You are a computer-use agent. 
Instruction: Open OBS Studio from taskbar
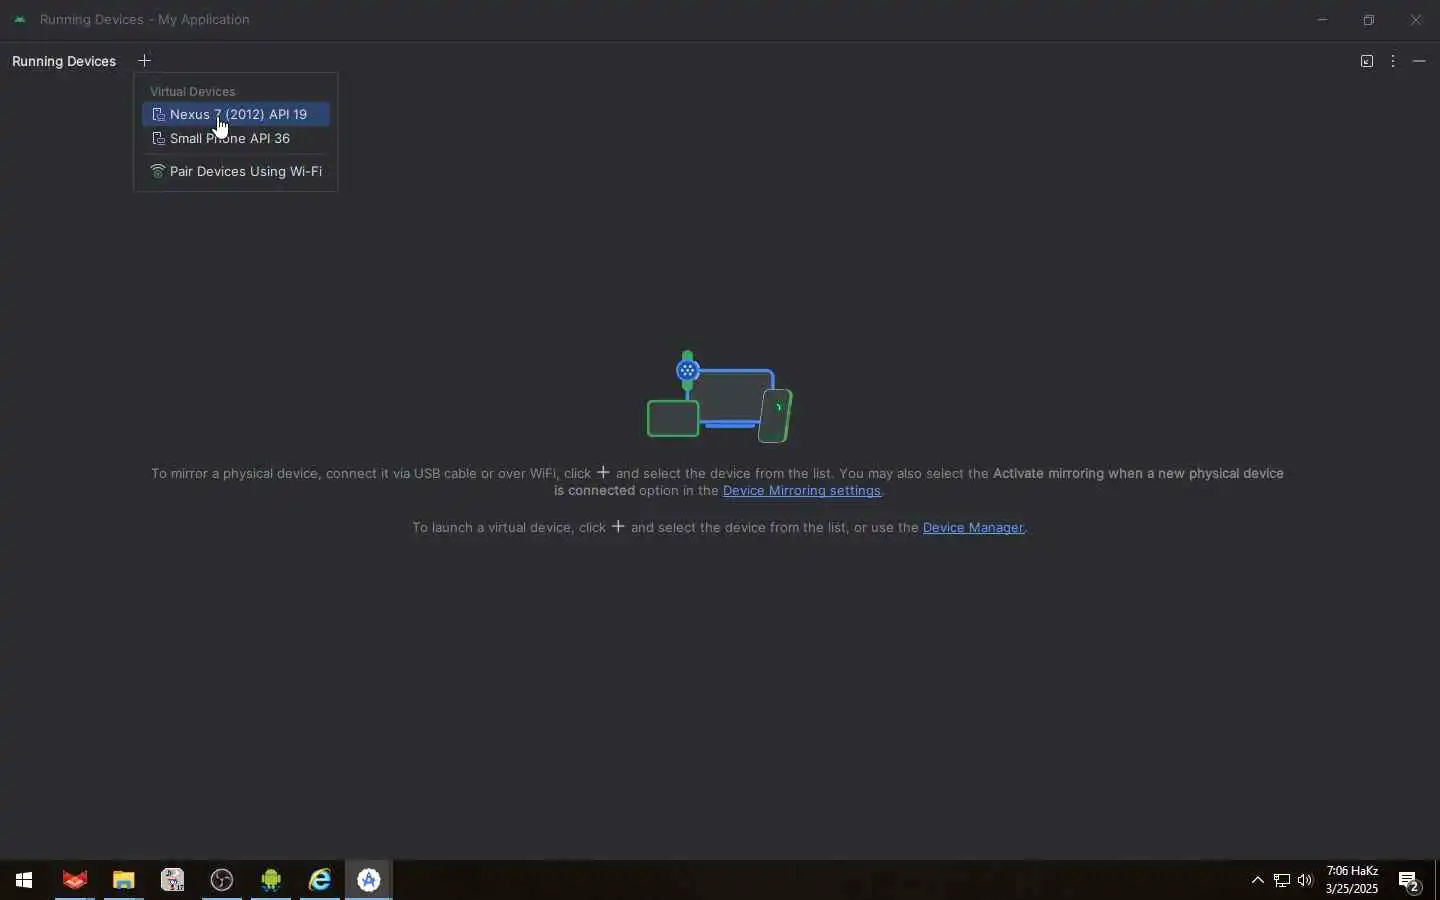(x=222, y=881)
